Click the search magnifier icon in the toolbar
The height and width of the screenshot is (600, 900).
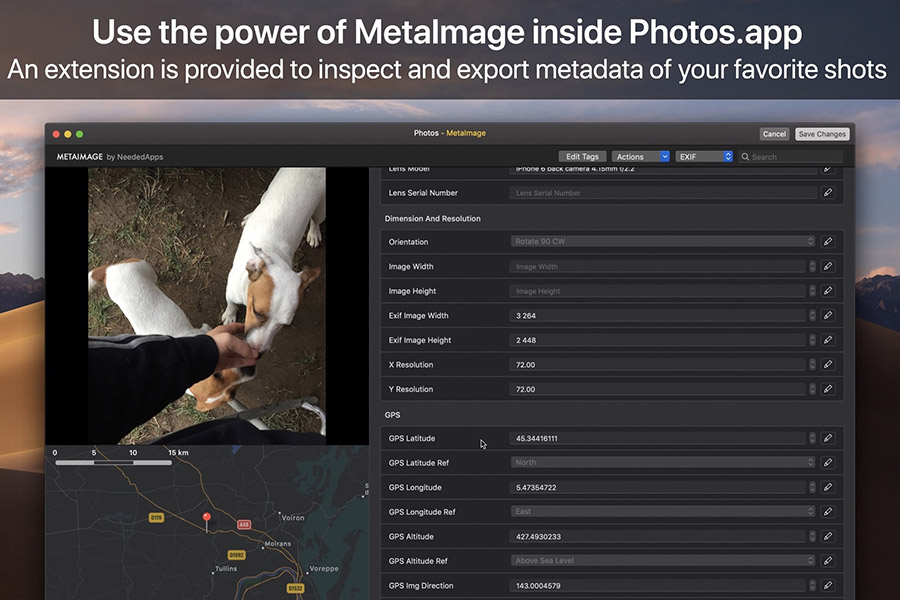click(746, 156)
